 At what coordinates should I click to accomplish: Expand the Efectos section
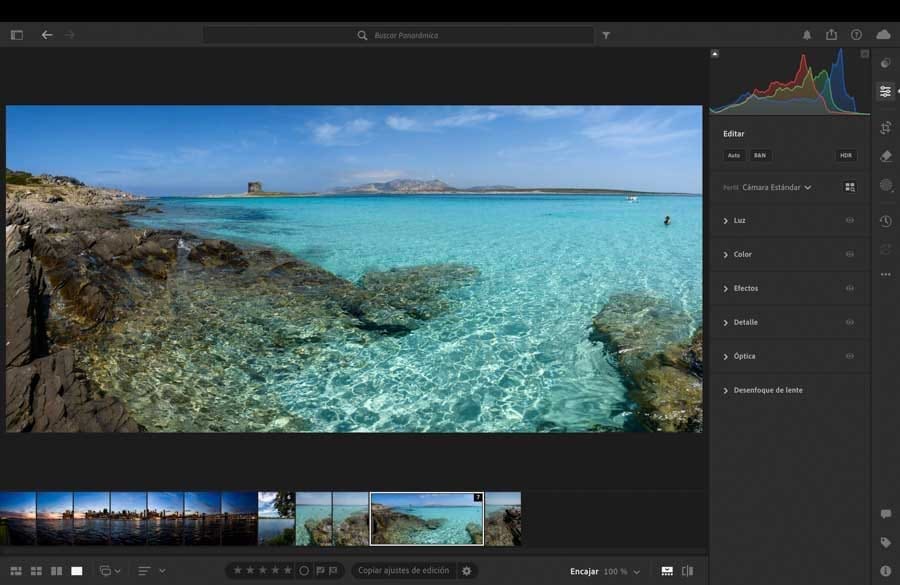pos(745,288)
